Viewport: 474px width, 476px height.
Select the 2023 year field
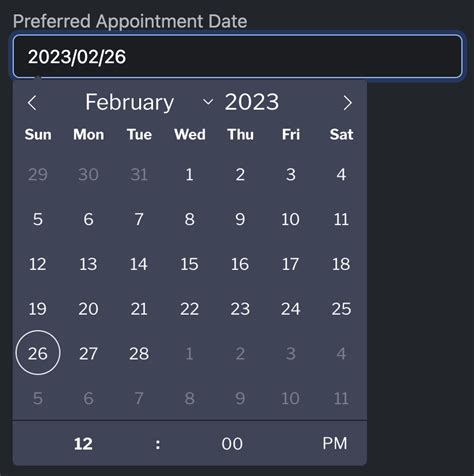point(252,102)
